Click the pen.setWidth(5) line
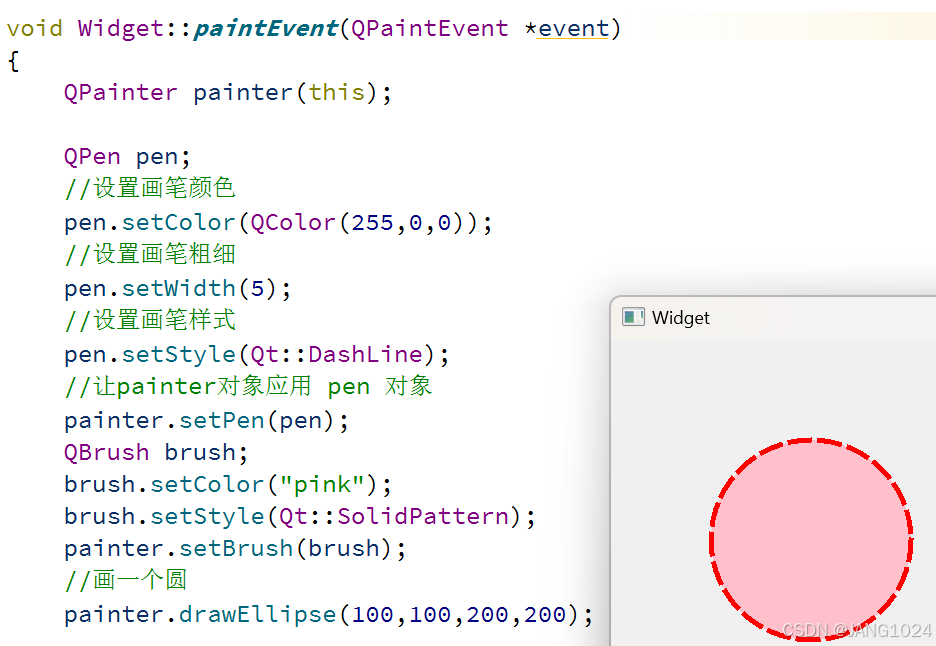The height and width of the screenshot is (646, 936). tap(177, 289)
